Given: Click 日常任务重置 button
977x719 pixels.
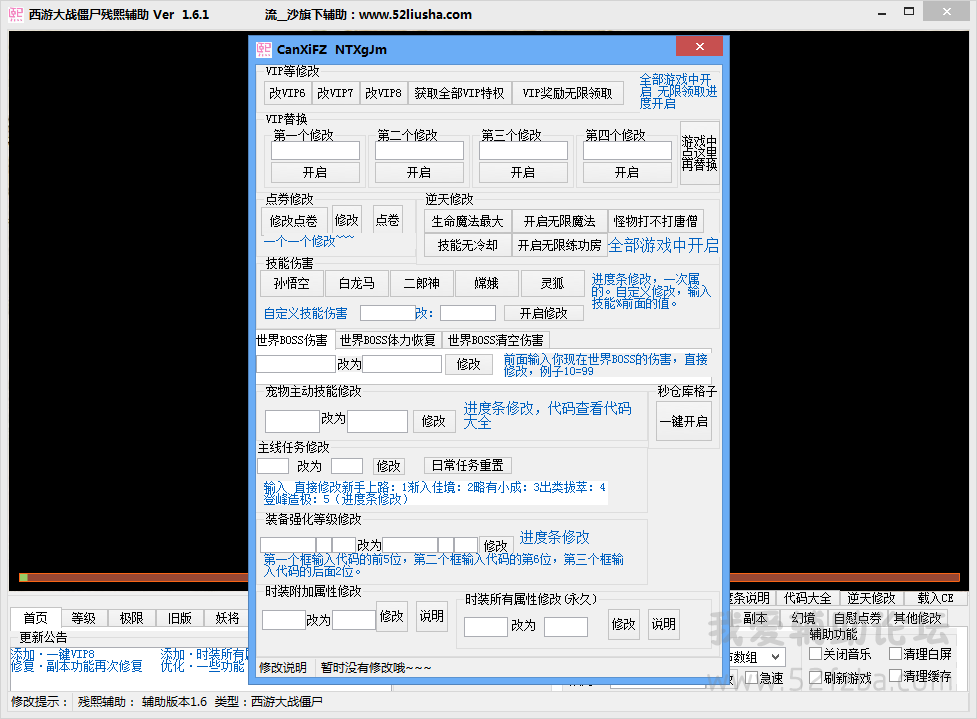Looking at the screenshot, I should coord(468,465).
